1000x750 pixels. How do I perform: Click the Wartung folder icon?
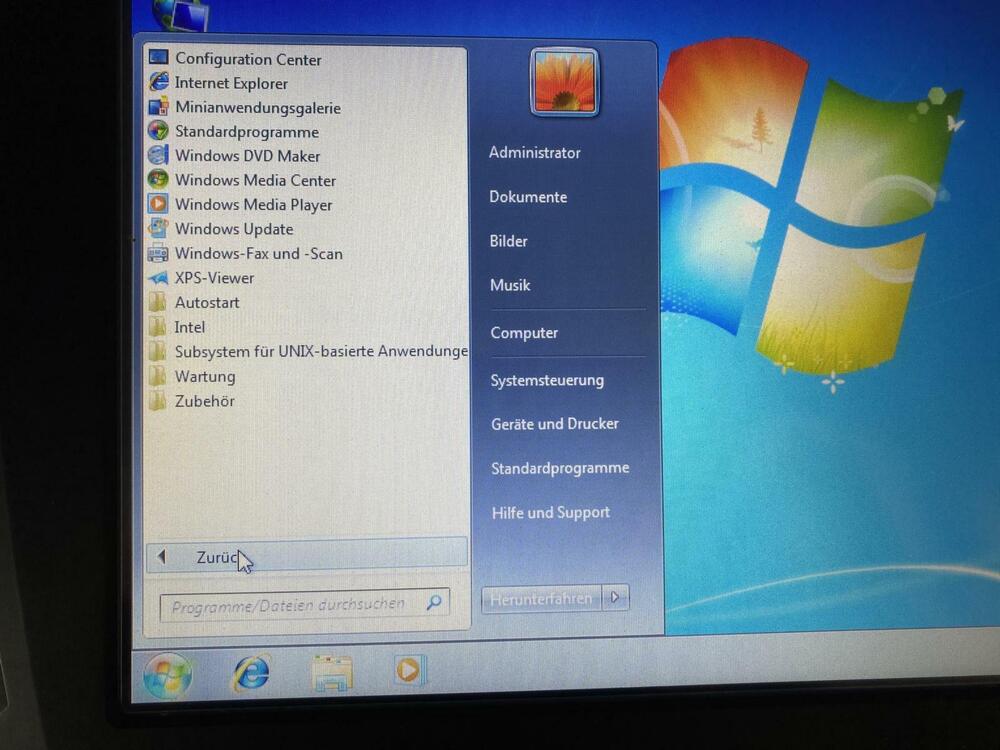[x=158, y=376]
